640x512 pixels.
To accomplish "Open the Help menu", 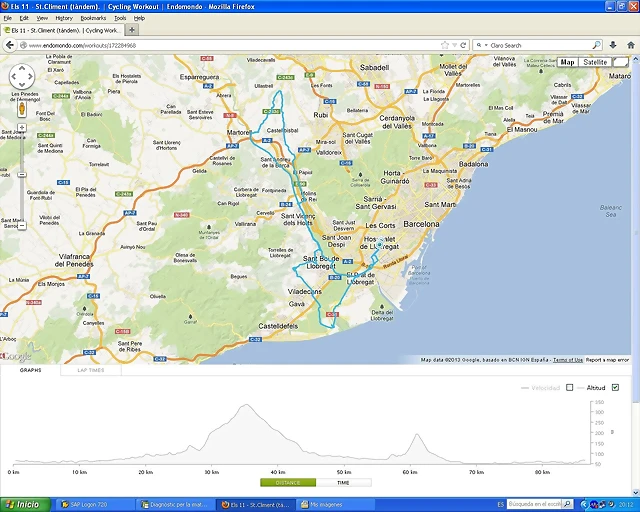I will pos(139,18).
